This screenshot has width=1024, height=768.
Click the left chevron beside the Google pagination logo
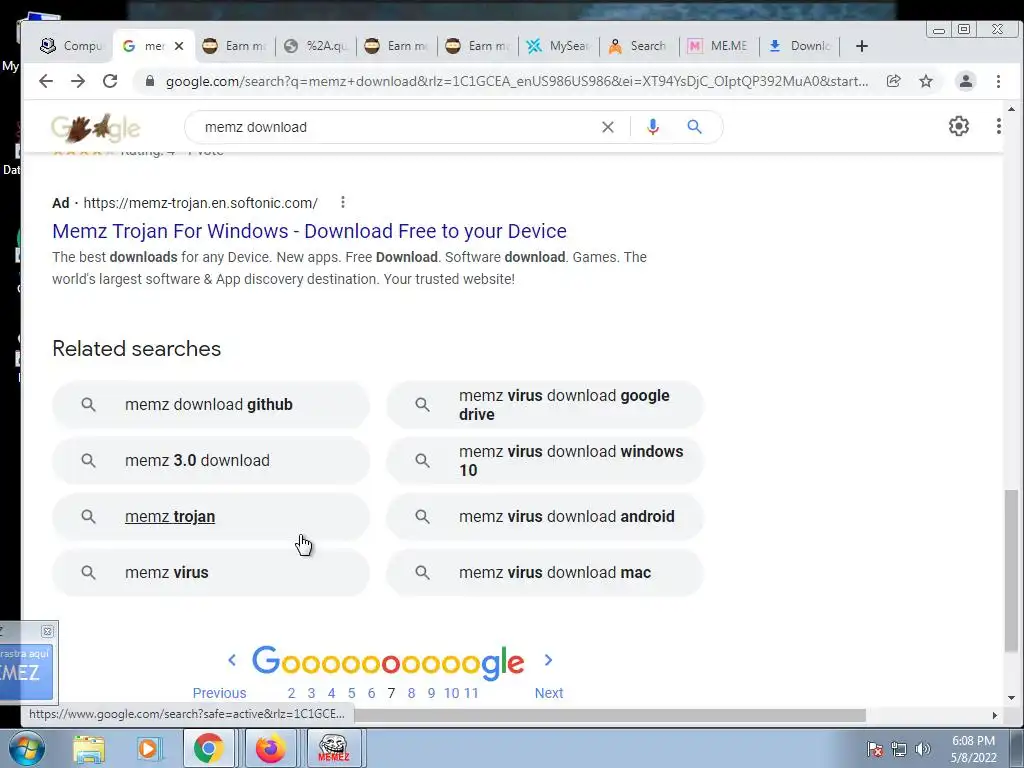[x=232, y=660]
